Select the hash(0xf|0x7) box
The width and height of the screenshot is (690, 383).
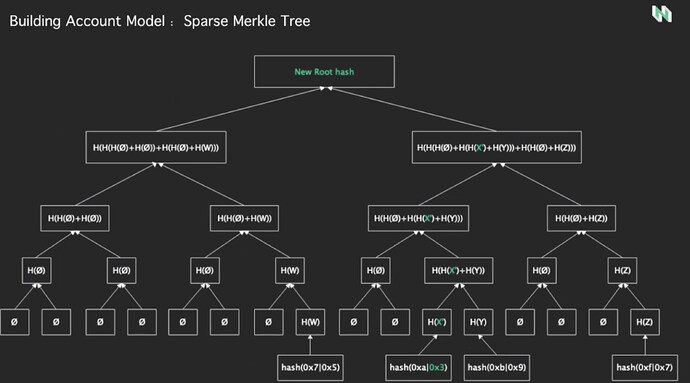coord(645,368)
